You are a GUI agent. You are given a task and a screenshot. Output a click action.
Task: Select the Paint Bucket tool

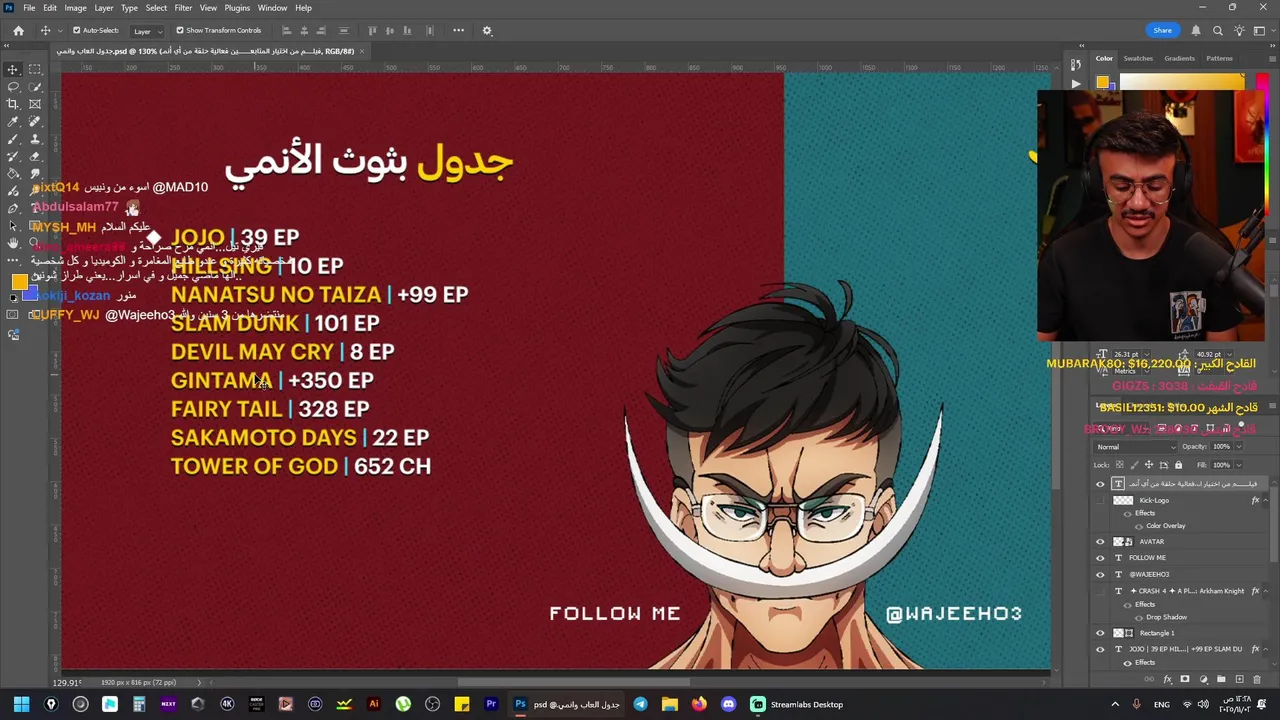pos(13,173)
